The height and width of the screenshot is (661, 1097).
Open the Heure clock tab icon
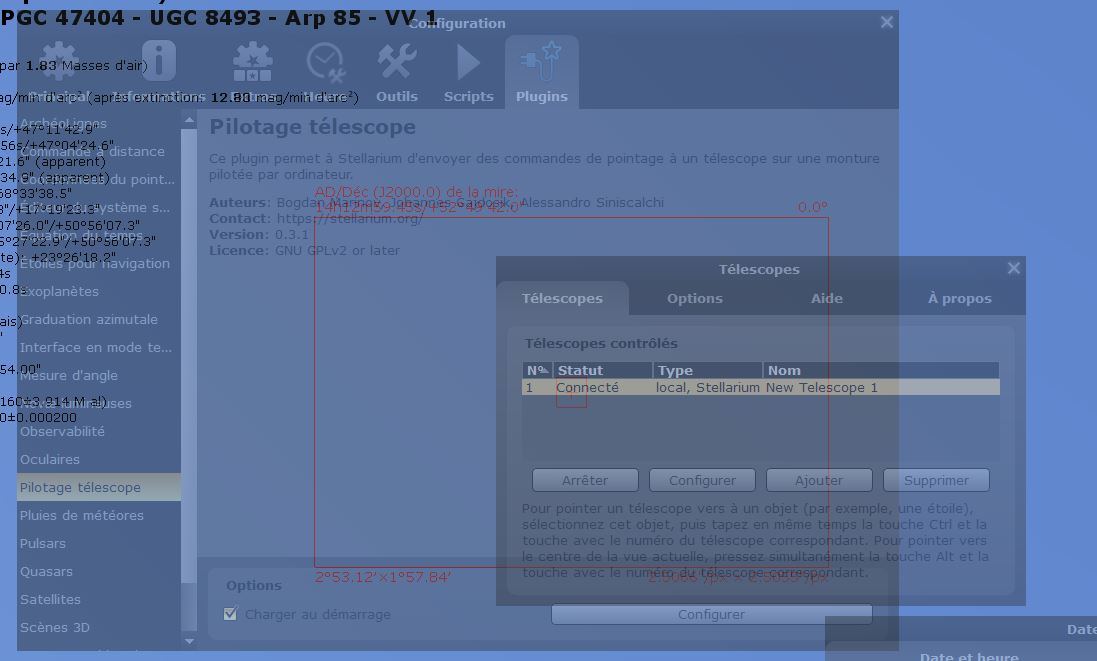(x=325, y=63)
